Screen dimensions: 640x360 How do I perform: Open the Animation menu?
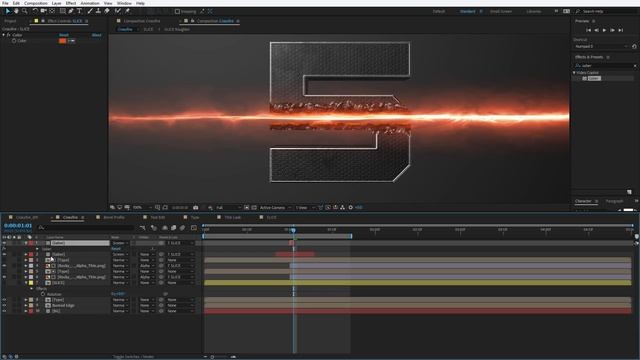[90, 3]
